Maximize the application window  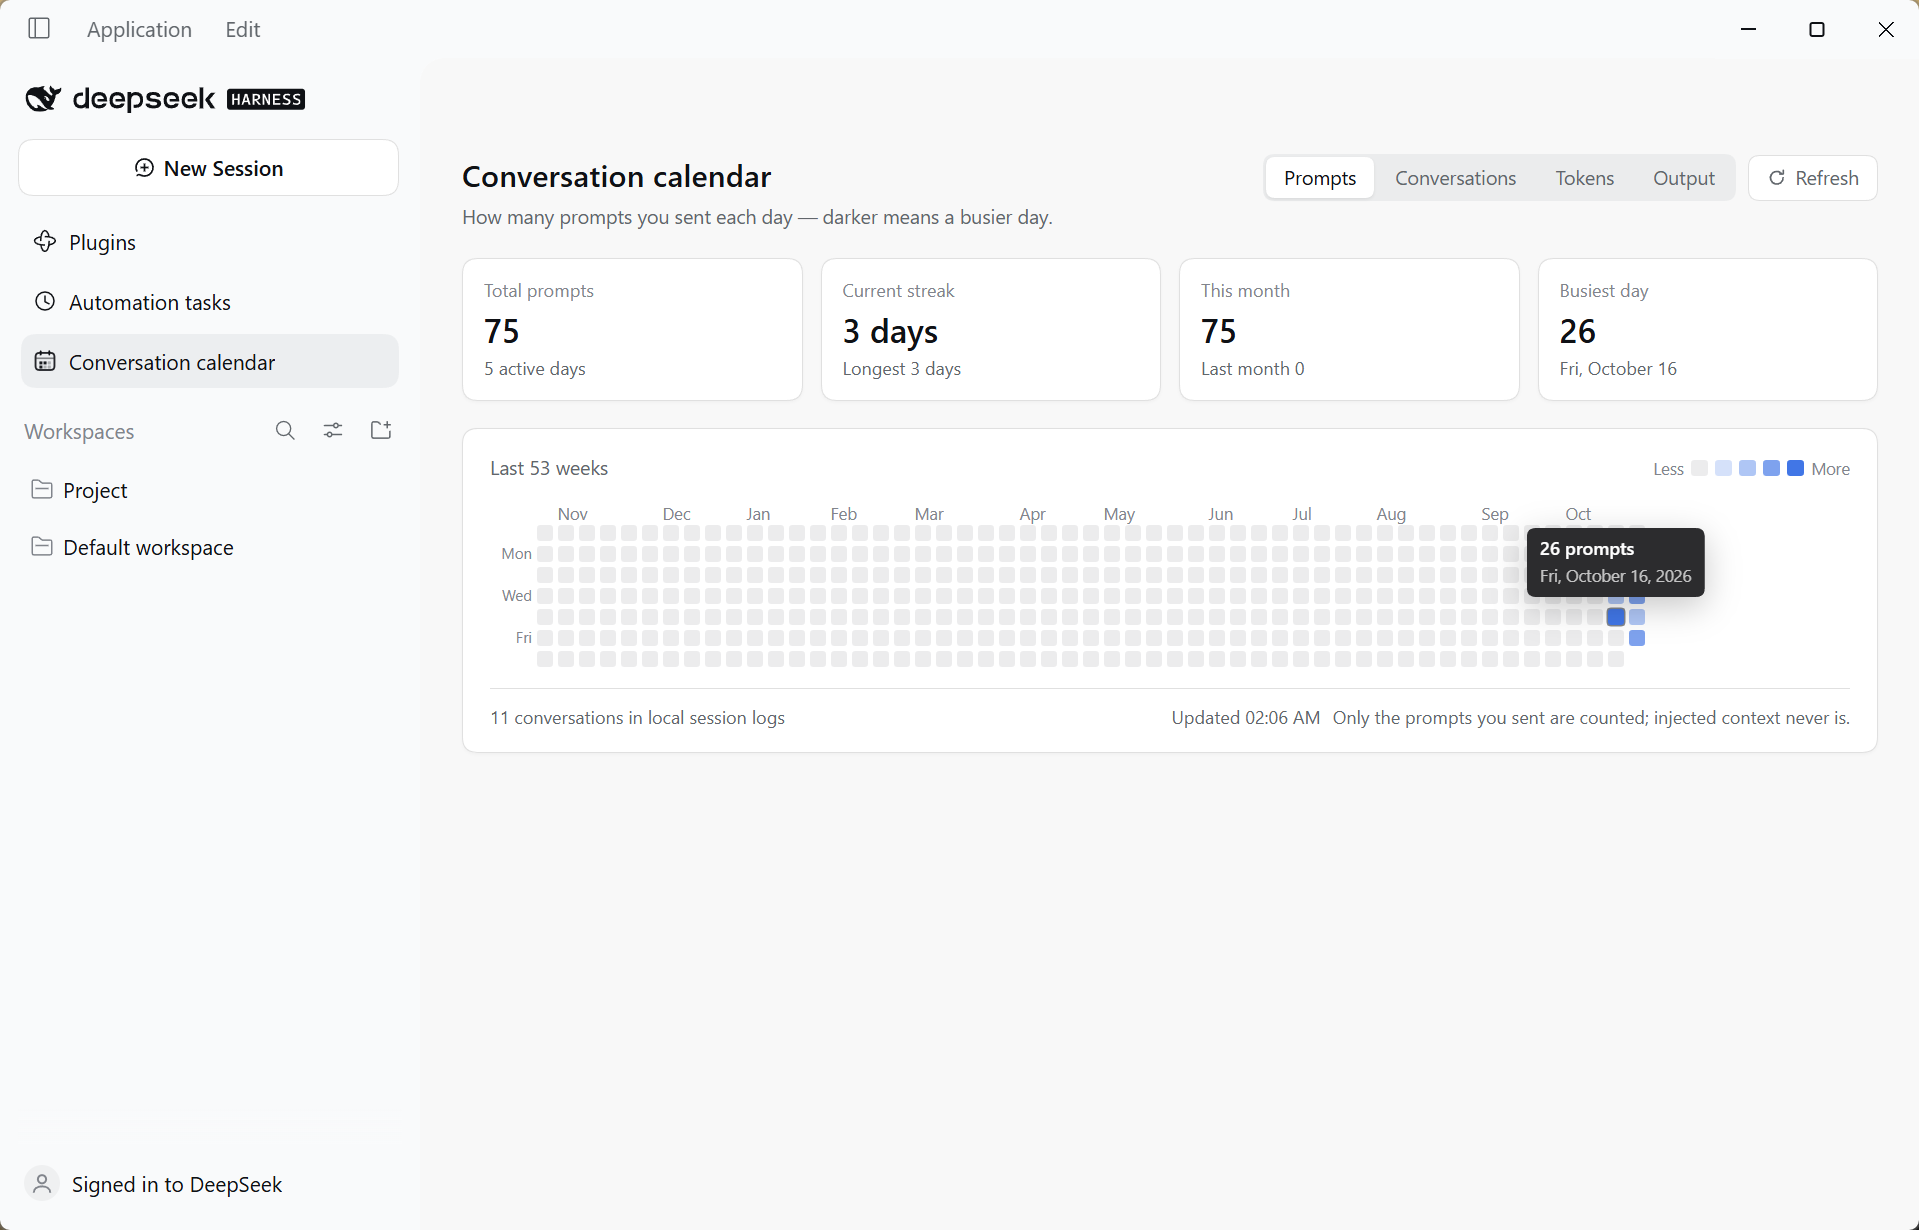pyautogui.click(x=1817, y=29)
